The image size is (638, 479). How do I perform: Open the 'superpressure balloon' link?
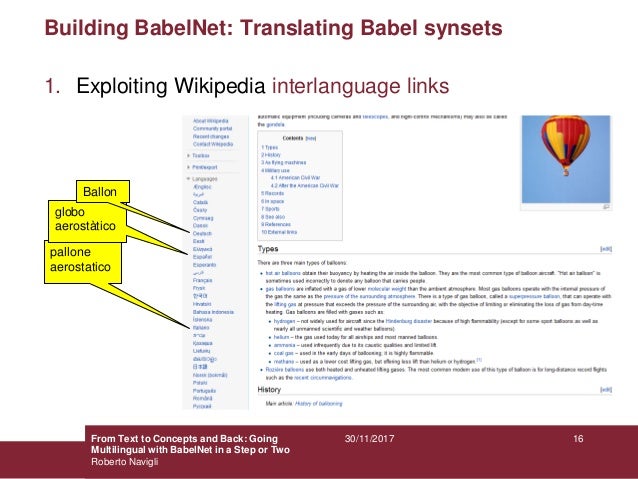pyautogui.click(x=534, y=297)
